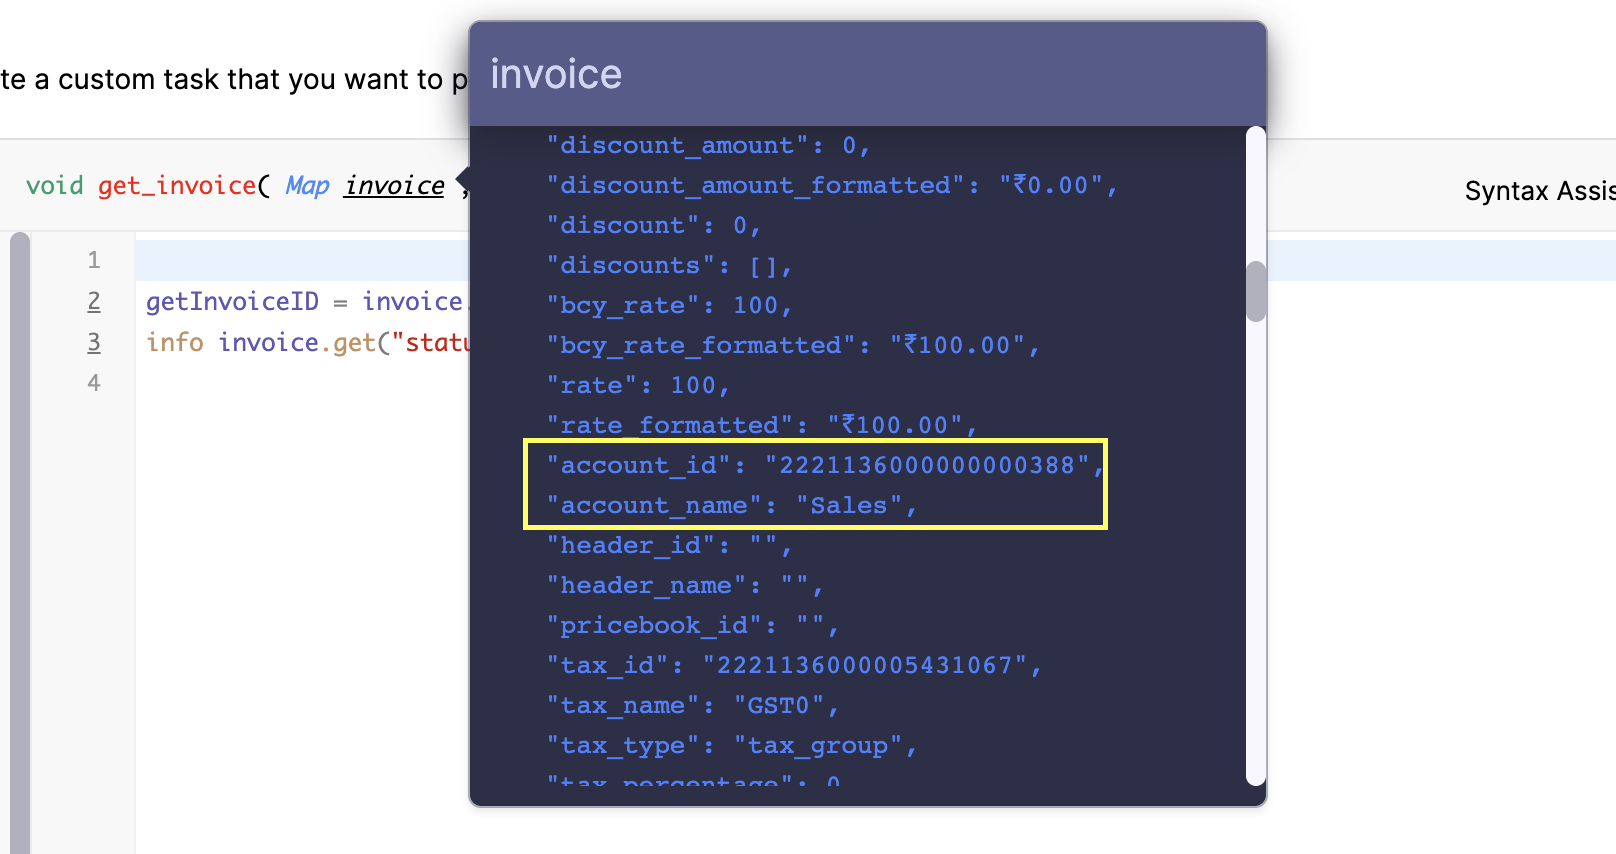Screen dimensions: 1616x854
Task: Select line number 2 in the editor
Action: 93,300
